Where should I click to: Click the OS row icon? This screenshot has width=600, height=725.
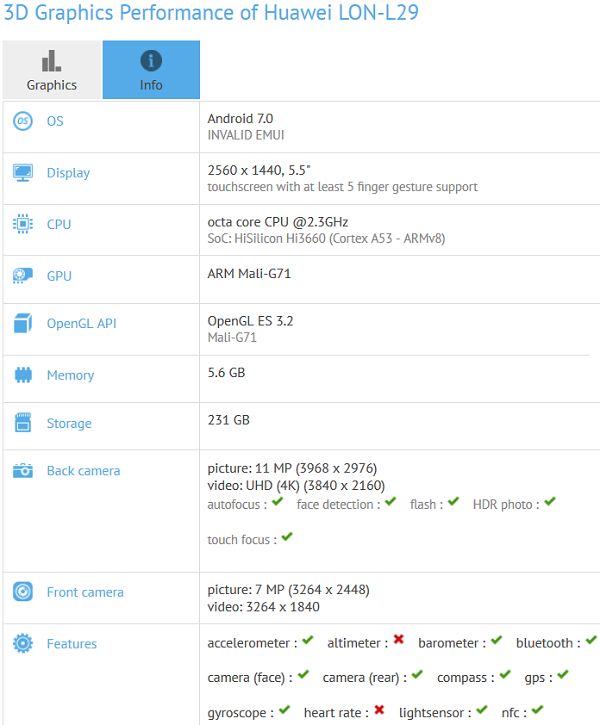(x=23, y=121)
